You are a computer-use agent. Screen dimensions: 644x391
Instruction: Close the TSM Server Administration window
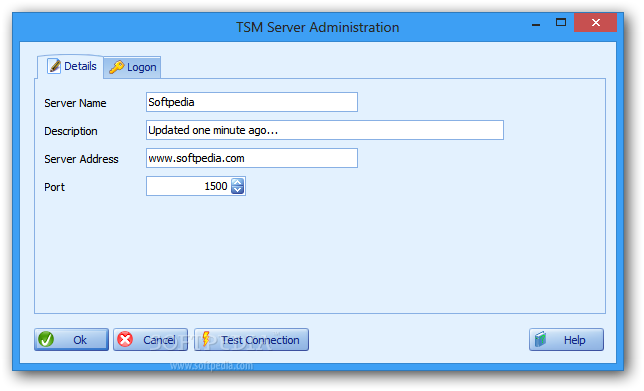point(596,23)
